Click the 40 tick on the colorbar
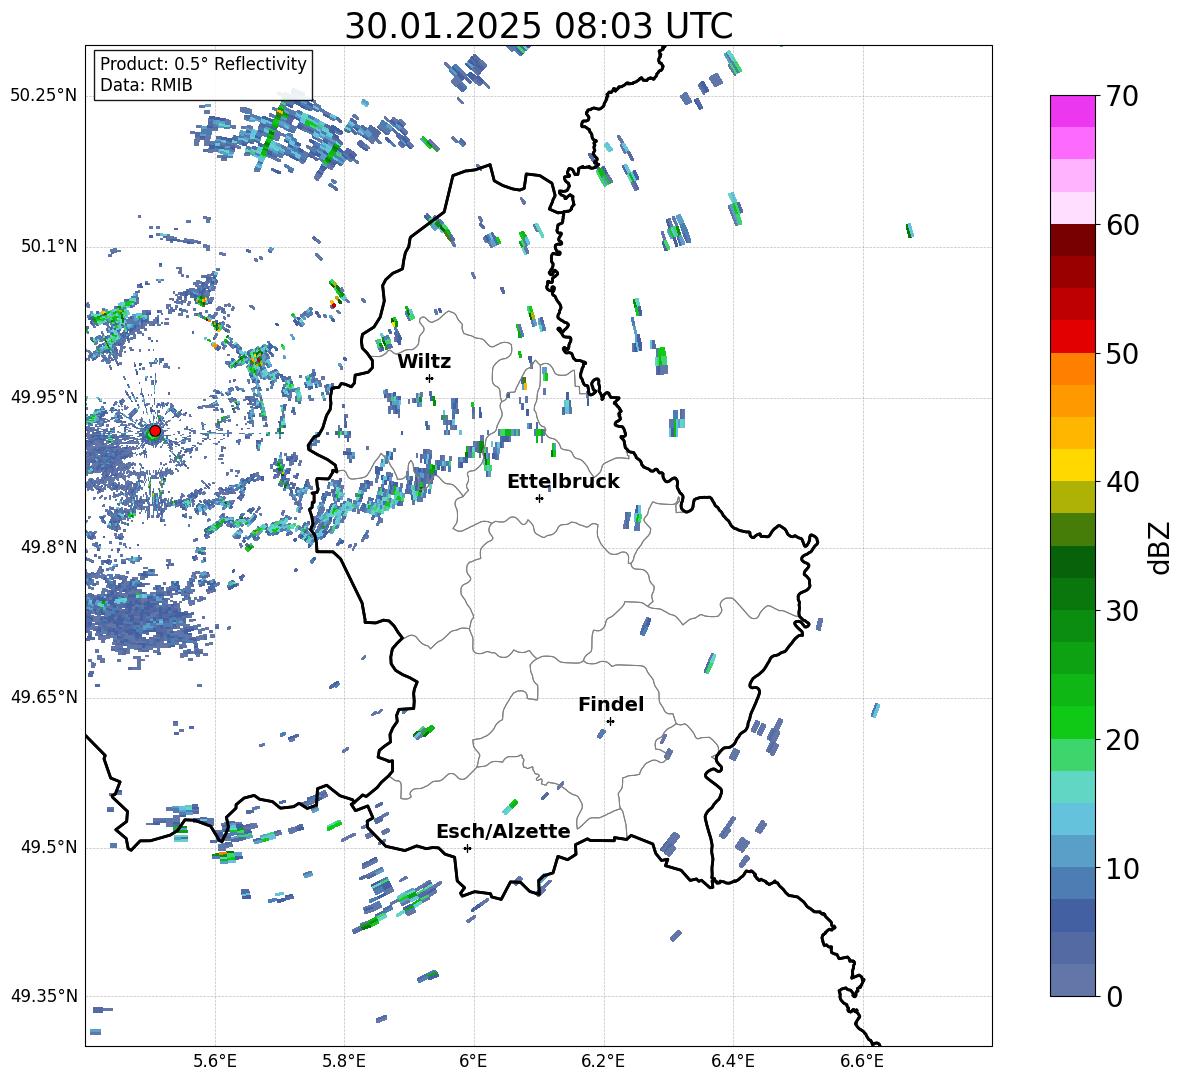The width and height of the screenshot is (1184, 1081). click(x=1121, y=482)
